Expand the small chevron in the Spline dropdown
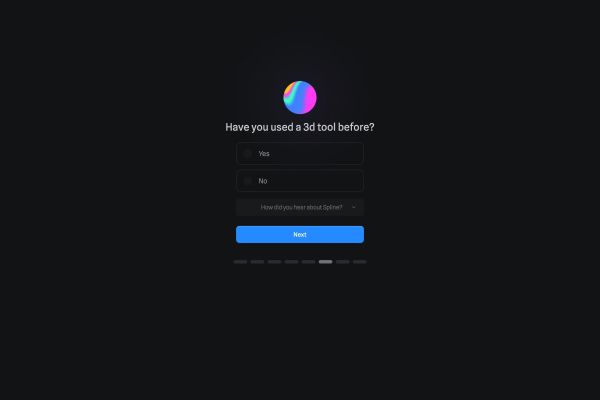600x400 pixels. [354, 207]
